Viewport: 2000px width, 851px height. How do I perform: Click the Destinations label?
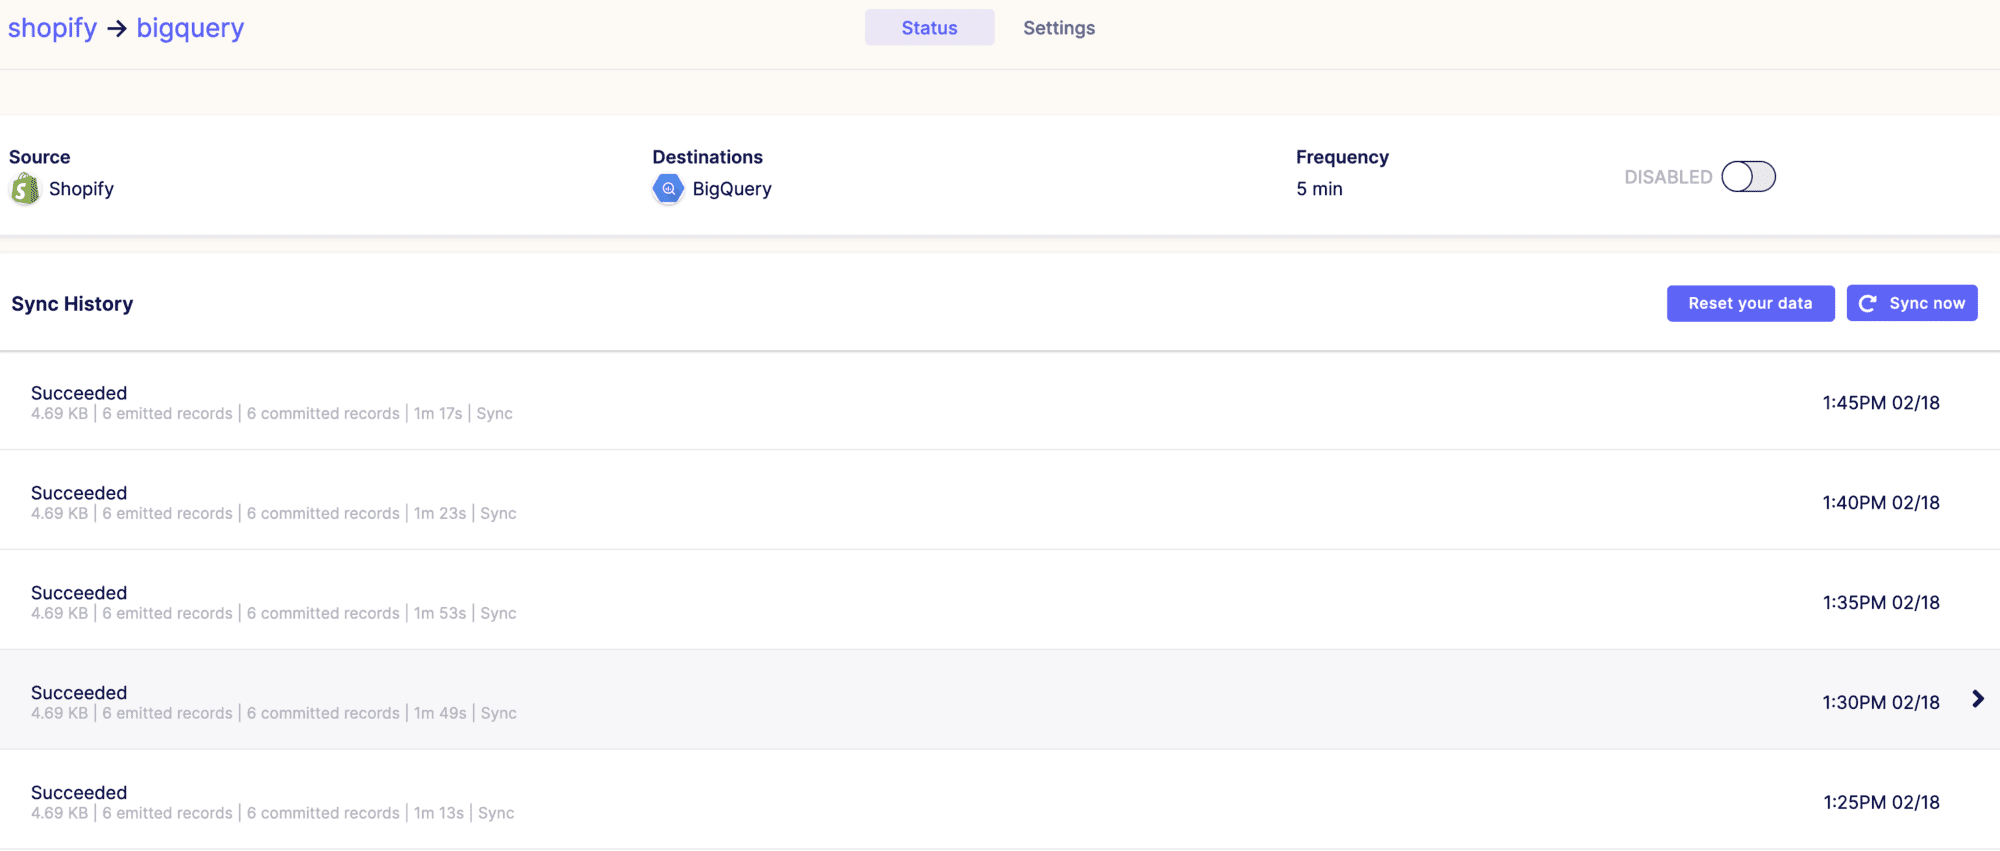tap(707, 157)
